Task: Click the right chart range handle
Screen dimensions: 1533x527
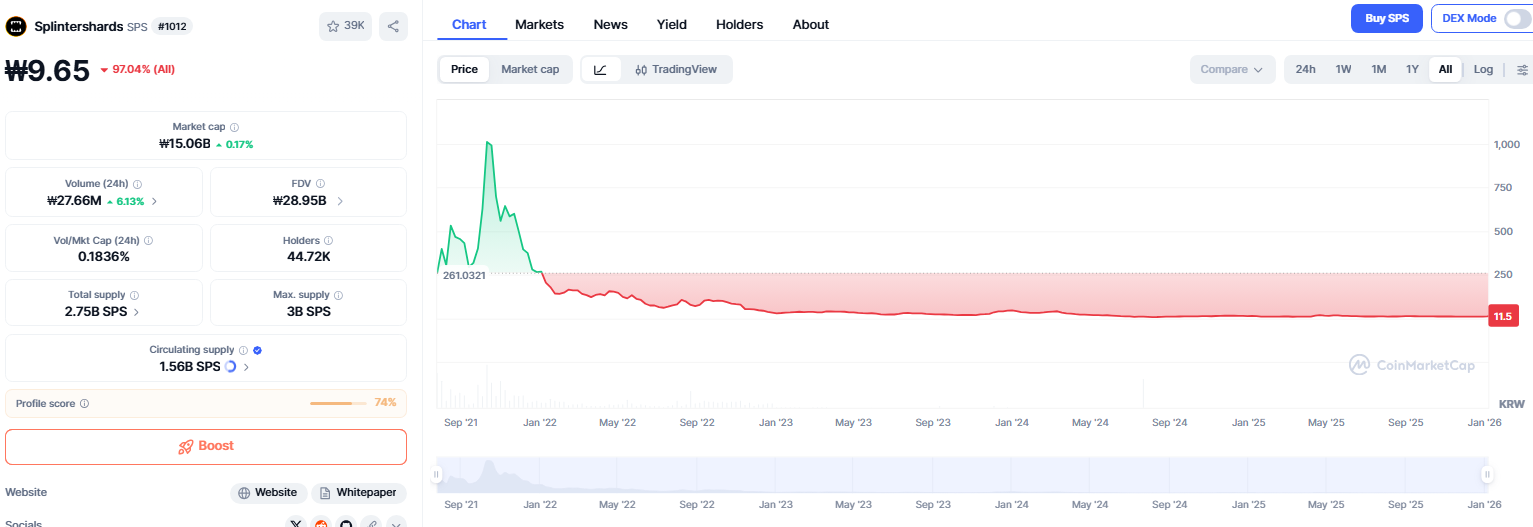Action: (x=1487, y=475)
